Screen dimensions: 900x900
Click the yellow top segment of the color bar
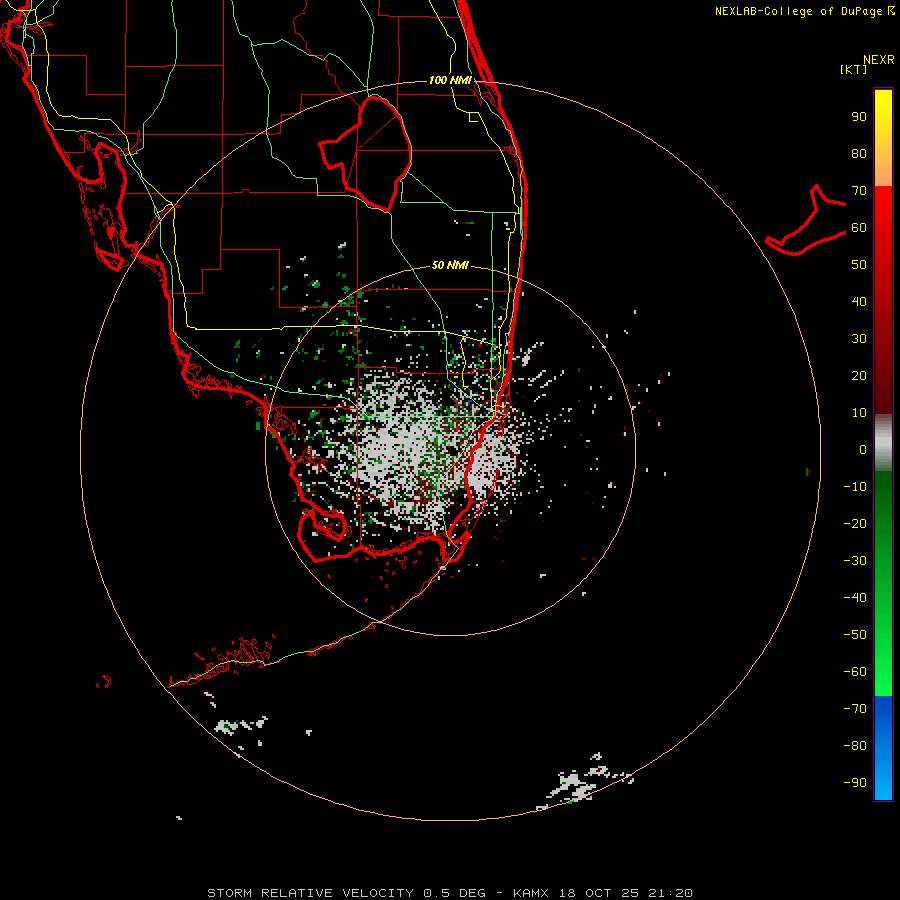pos(883,138)
